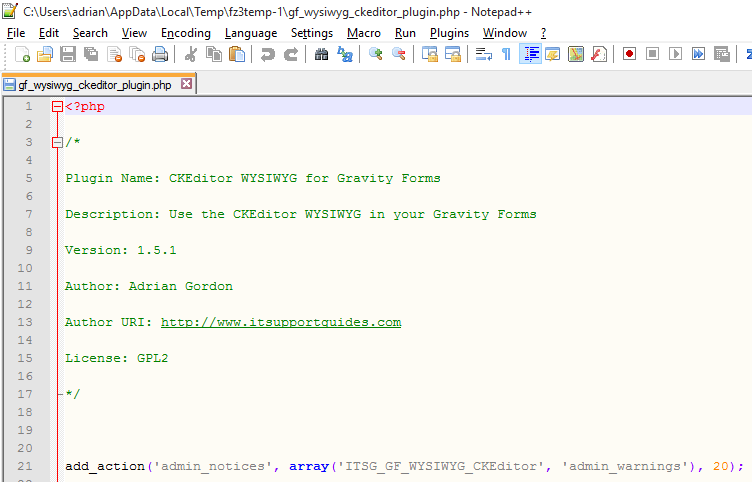Open the Macro menu
The width and height of the screenshot is (752, 482).
pyautogui.click(x=364, y=33)
